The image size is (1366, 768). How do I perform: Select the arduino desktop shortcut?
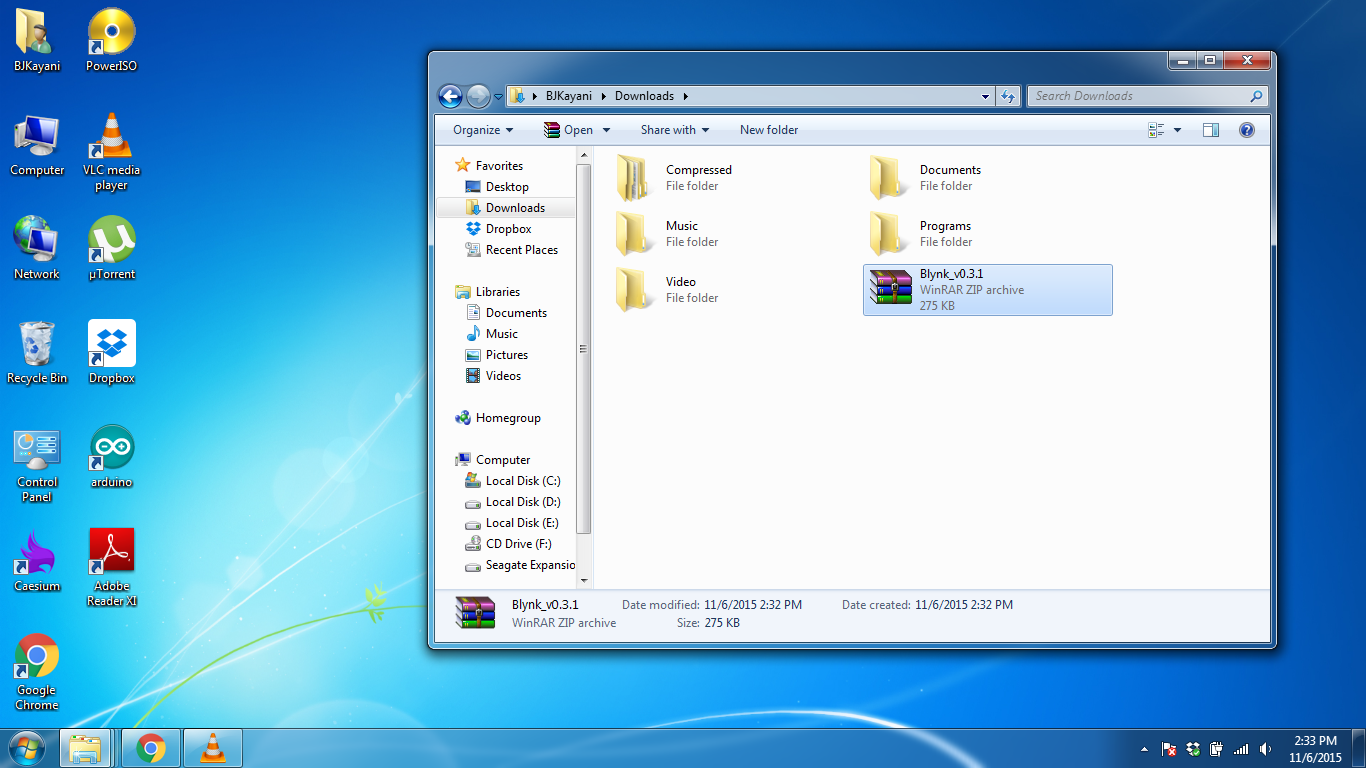(111, 457)
